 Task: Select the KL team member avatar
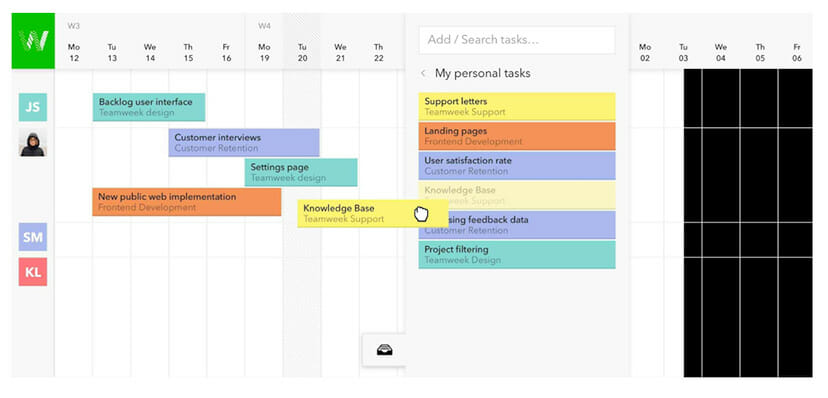33,272
